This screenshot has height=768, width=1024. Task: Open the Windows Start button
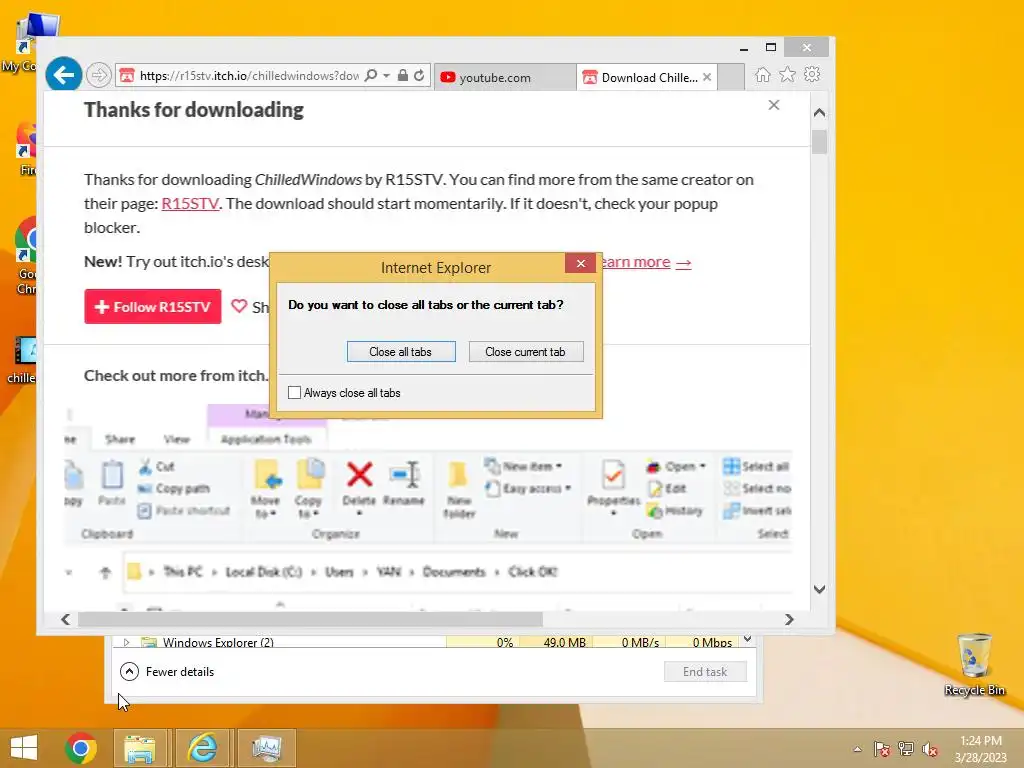[x=24, y=748]
